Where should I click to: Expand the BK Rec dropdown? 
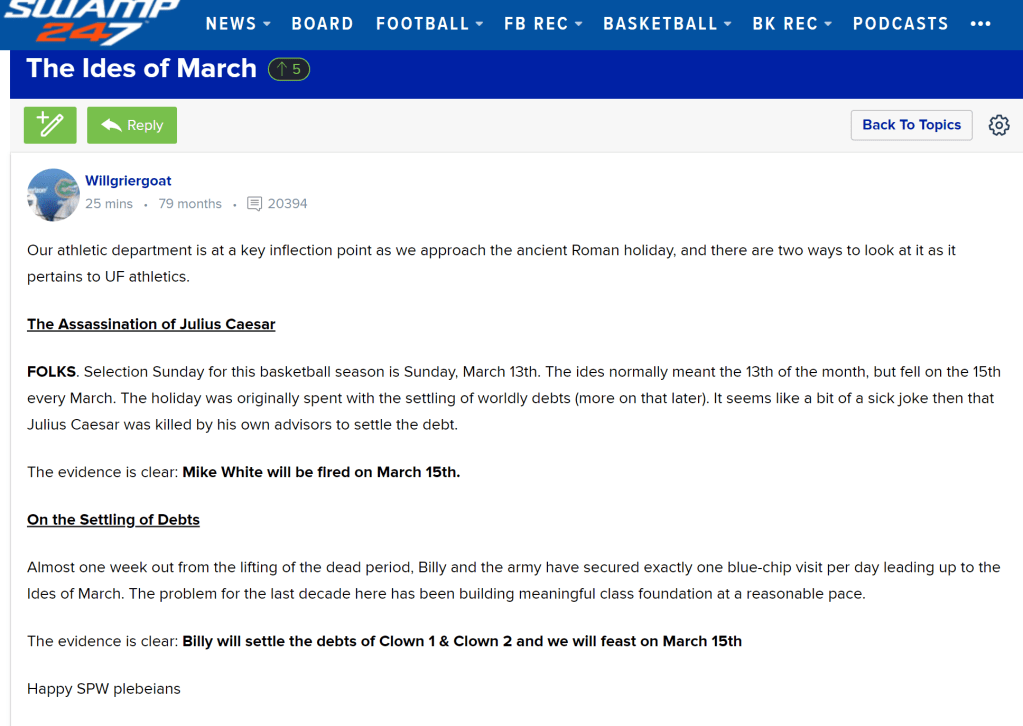tap(792, 24)
